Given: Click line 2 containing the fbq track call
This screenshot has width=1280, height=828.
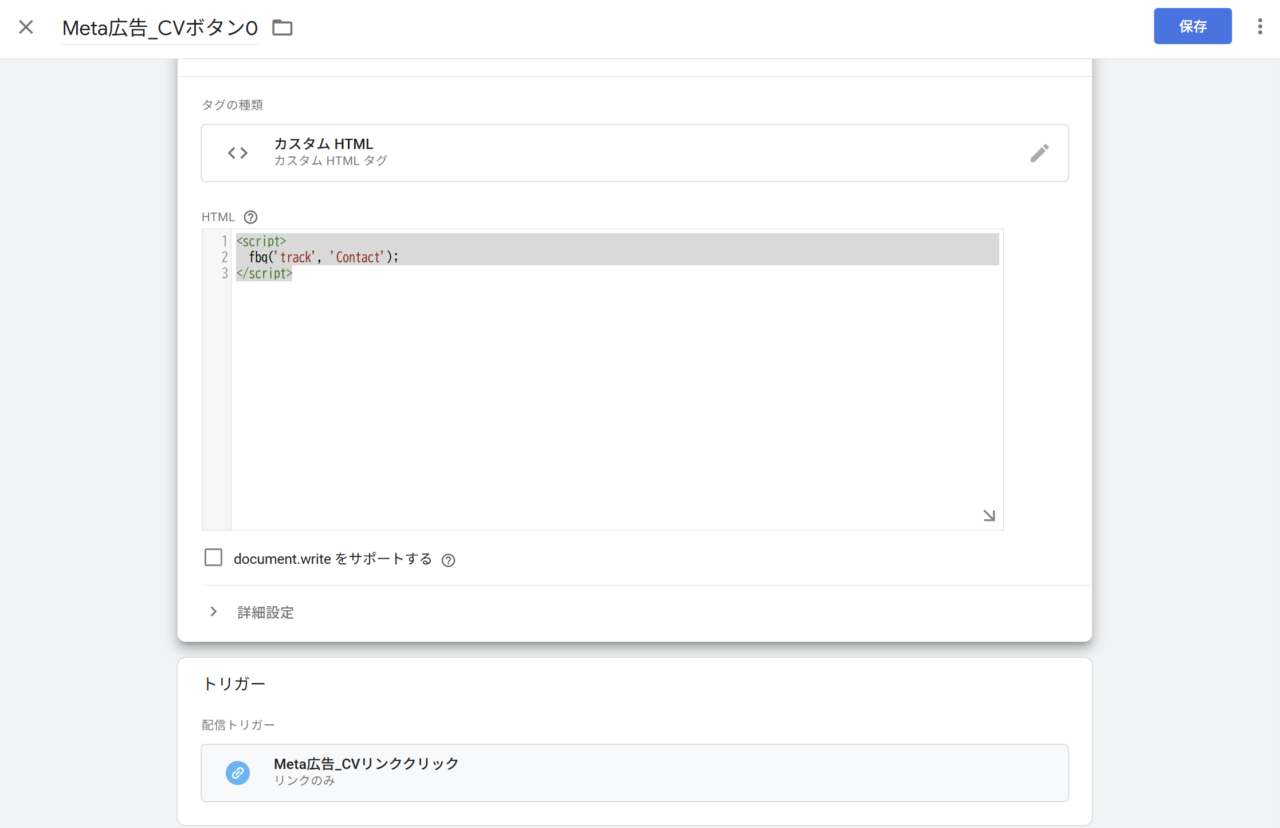Looking at the screenshot, I should (x=320, y=257).
